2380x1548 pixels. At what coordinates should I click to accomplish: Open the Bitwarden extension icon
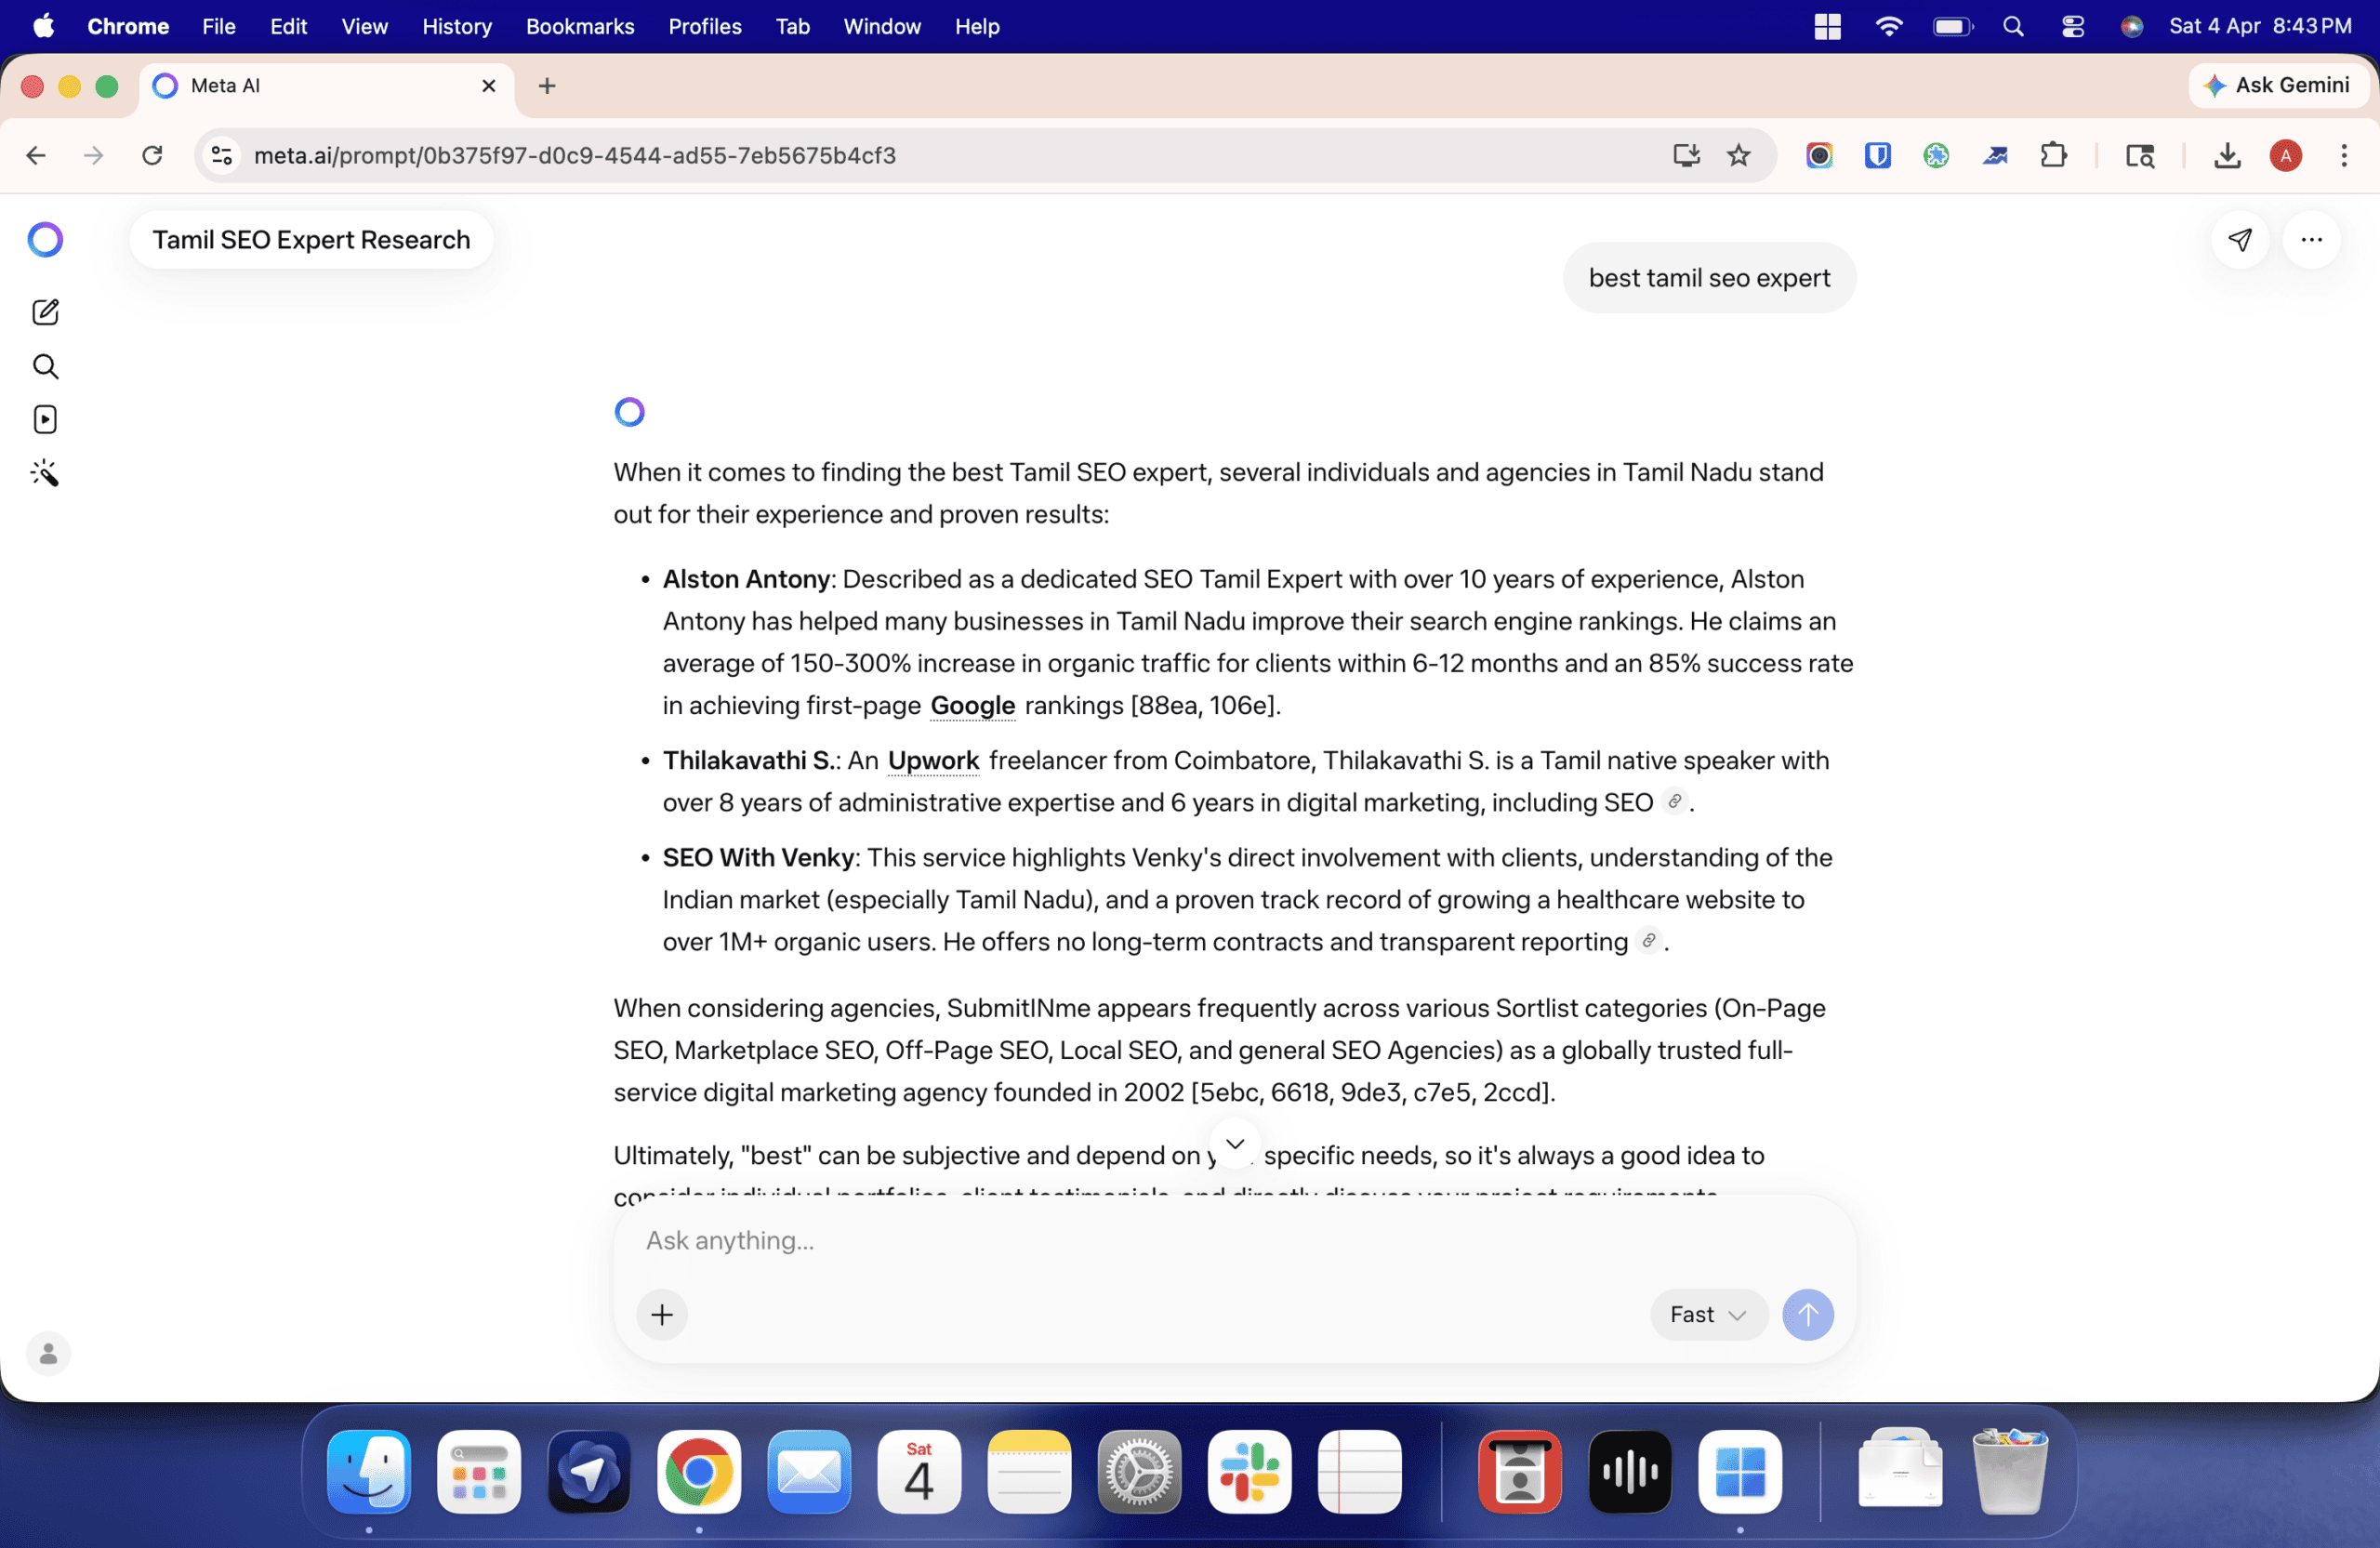(x=1877, y=156)
